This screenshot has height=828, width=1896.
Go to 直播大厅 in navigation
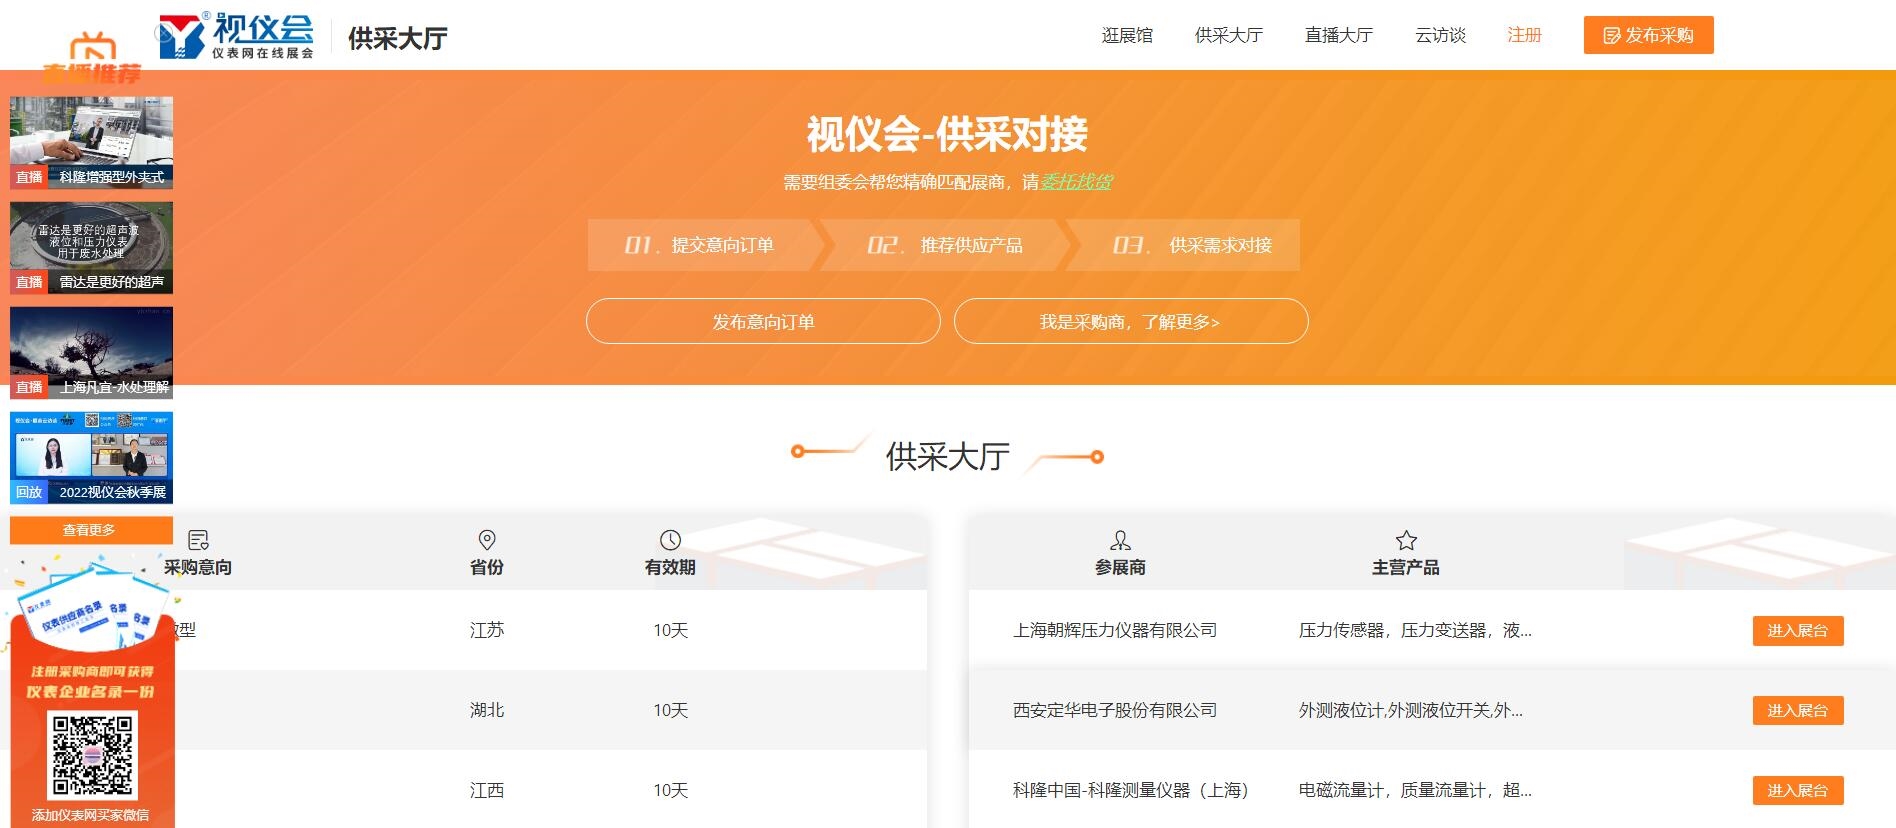(1338, 36)
